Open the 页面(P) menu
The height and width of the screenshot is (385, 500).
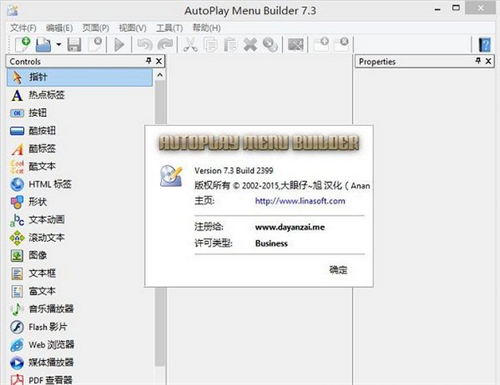pos(96,28)
